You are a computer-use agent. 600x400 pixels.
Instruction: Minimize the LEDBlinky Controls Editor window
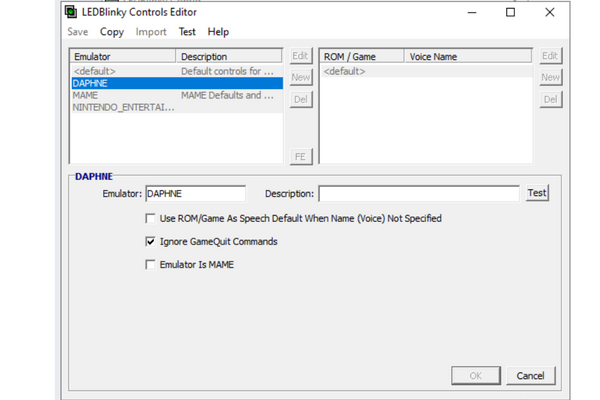472,12
